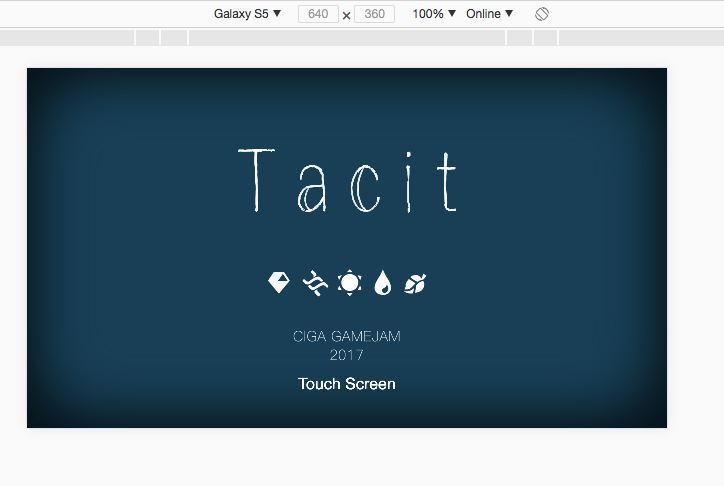Click the wind swirl icon
Screen dimensions: 724x486
tap(315, 282)
